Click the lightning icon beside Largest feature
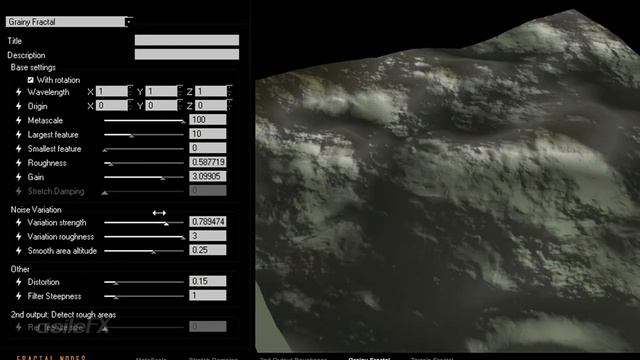This screenshot has height=360, width=640. [18, 135]
